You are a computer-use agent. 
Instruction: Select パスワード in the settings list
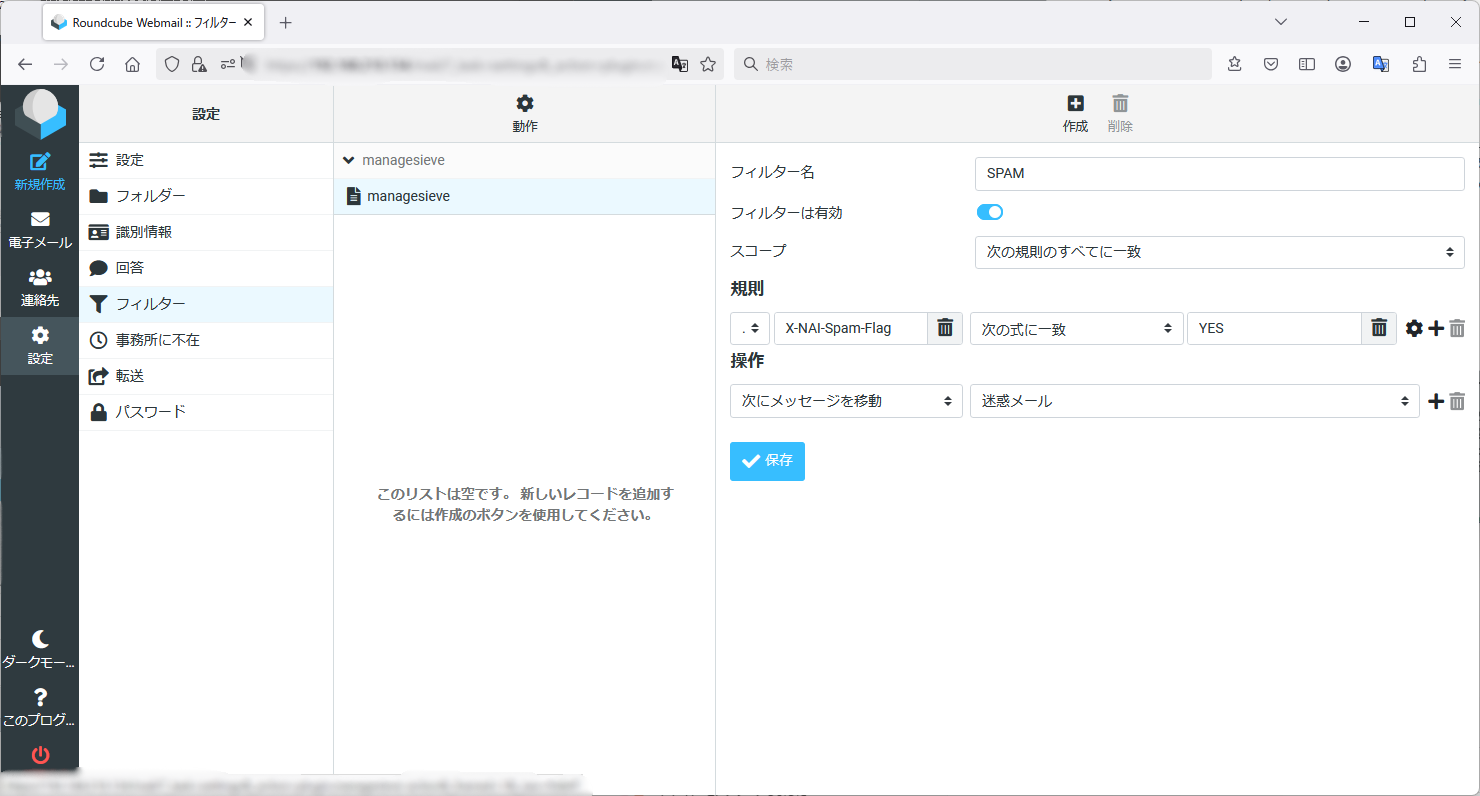tap(150, 411)
